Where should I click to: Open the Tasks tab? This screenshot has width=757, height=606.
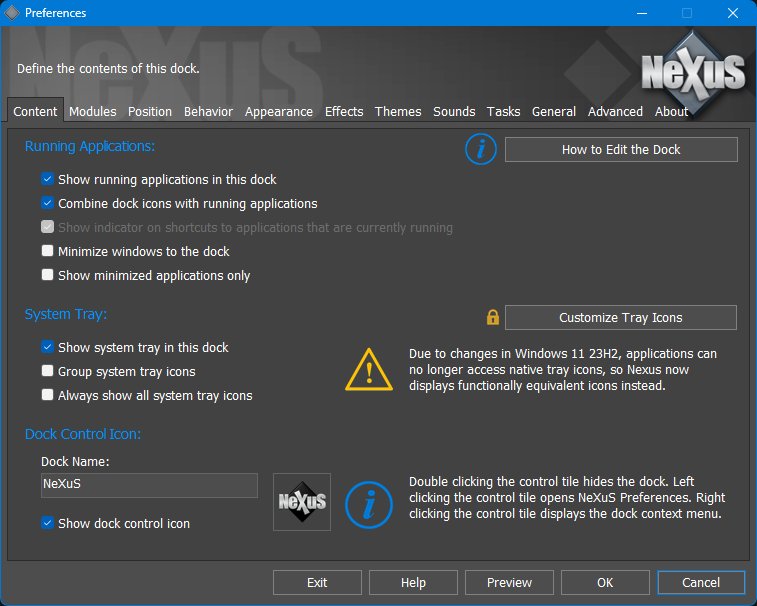pyautogui.click(x=503, y=111)
